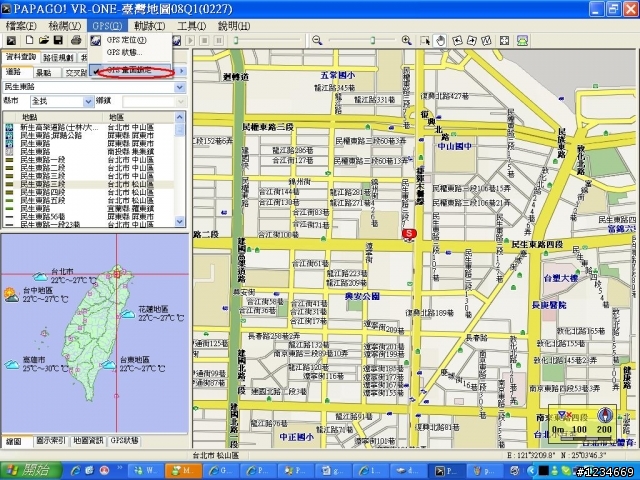Click the 台中地區 sunny weather icon

coord(11,295)
